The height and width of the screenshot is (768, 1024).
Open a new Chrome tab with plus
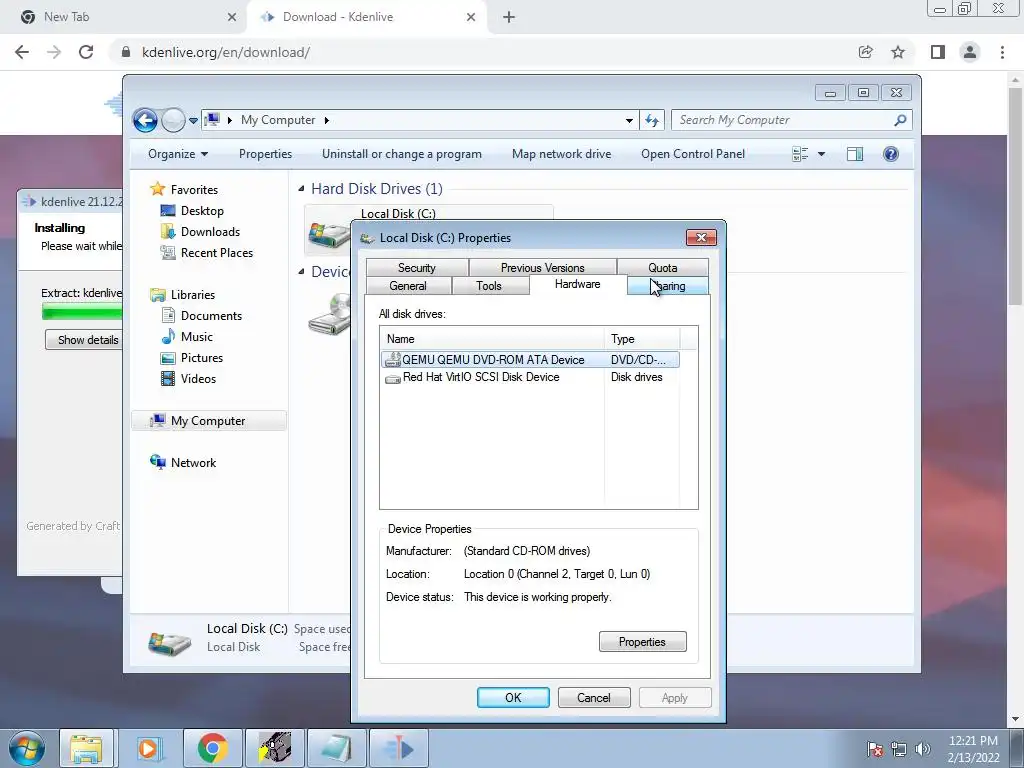tap(509, 18)
